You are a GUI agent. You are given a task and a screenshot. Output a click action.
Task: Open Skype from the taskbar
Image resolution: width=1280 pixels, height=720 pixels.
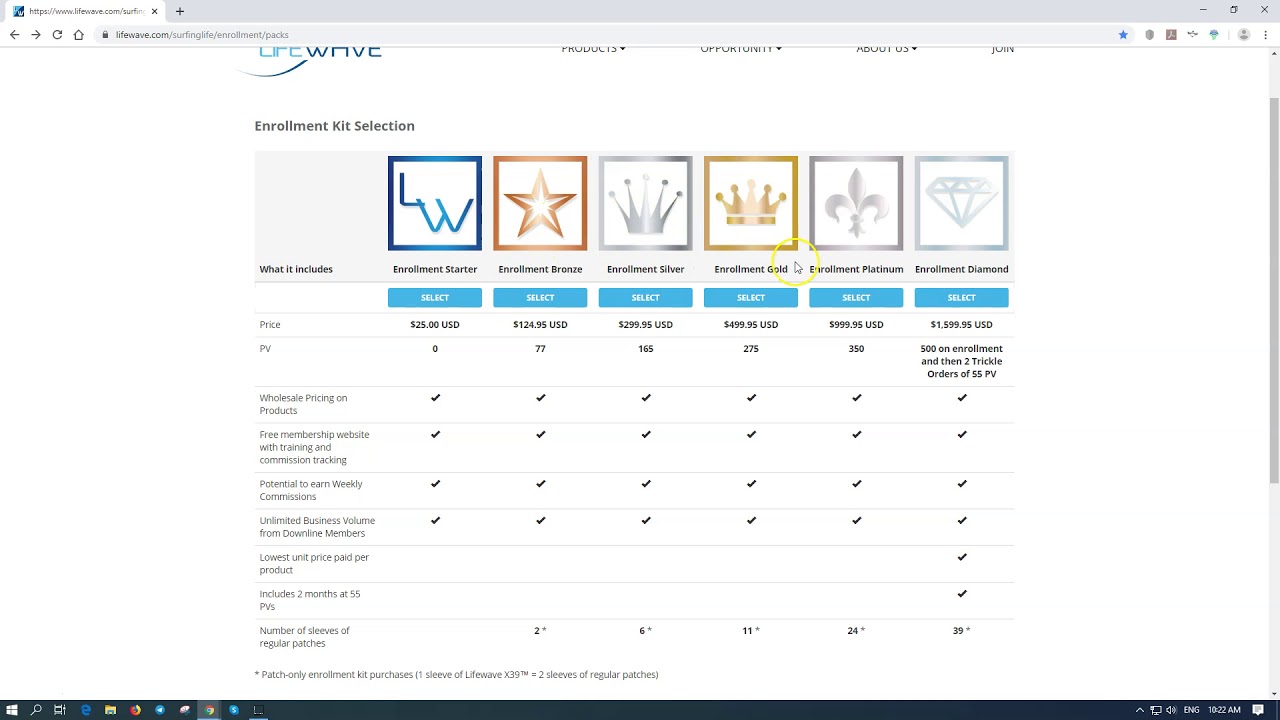click(234, 710)
